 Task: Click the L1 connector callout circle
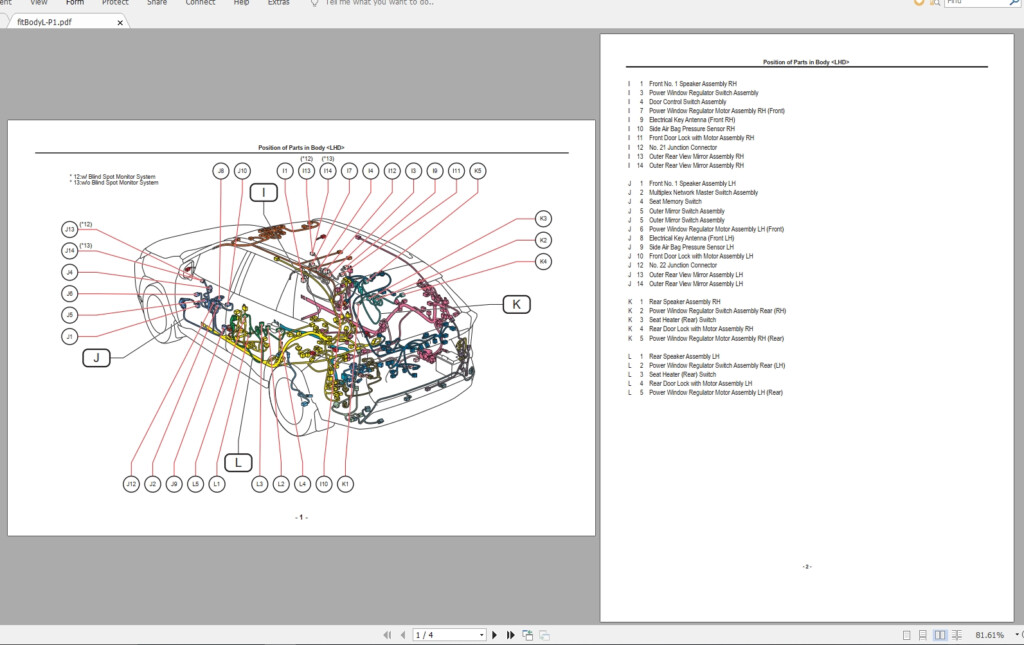[217, 484]
